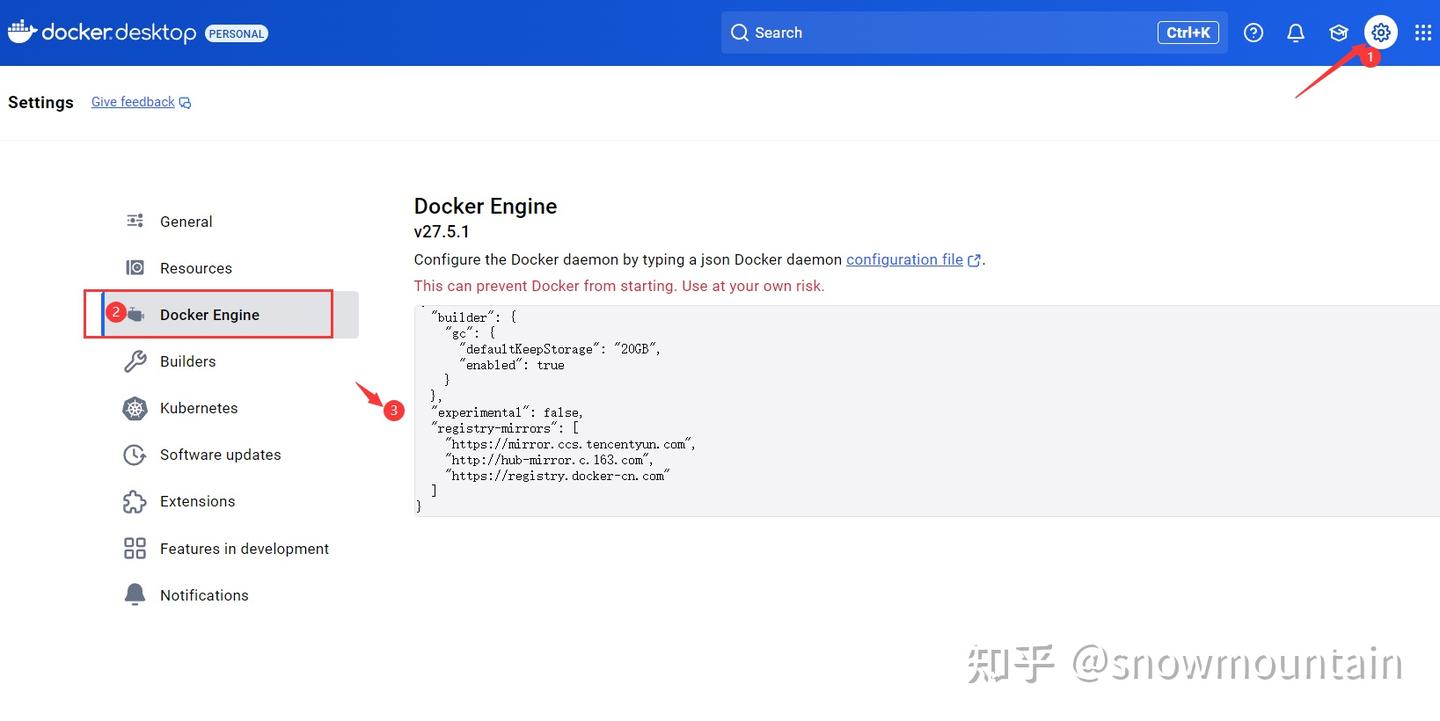1440x721 pixels.
Task: Click the Features in development icon
Action: [135, 548]
